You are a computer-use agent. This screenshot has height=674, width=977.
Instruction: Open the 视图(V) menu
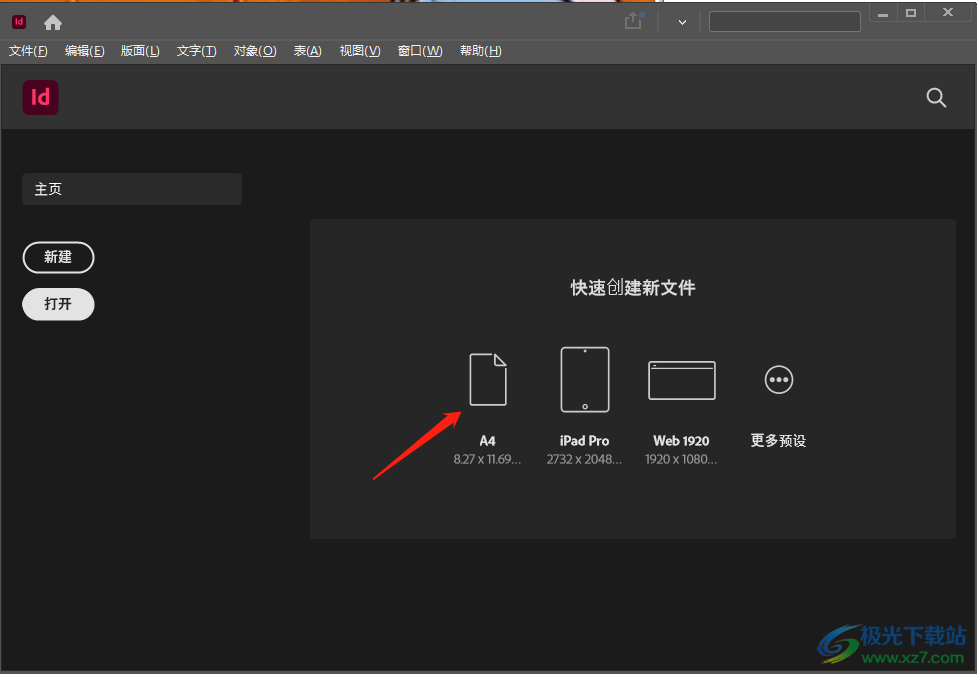(360, 51)
